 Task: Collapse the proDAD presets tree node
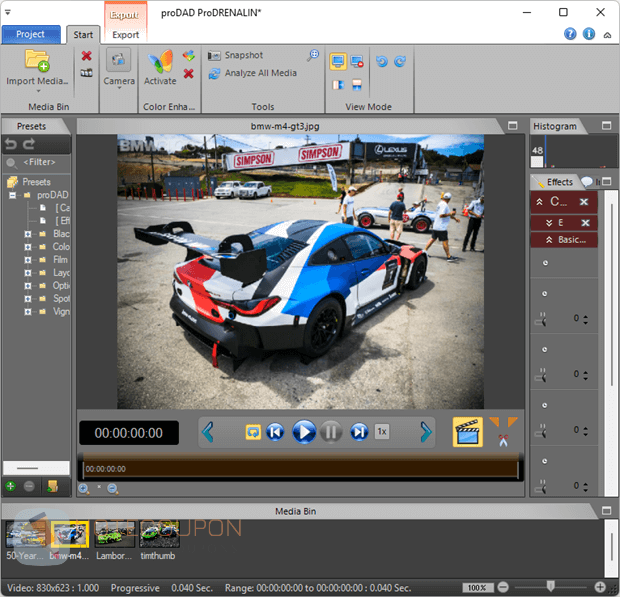(12, 195)
